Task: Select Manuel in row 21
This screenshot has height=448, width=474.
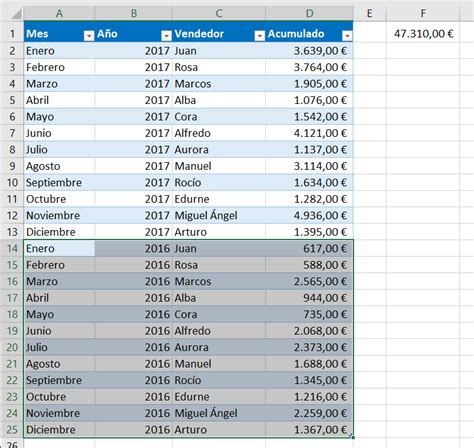Action: 219,364
